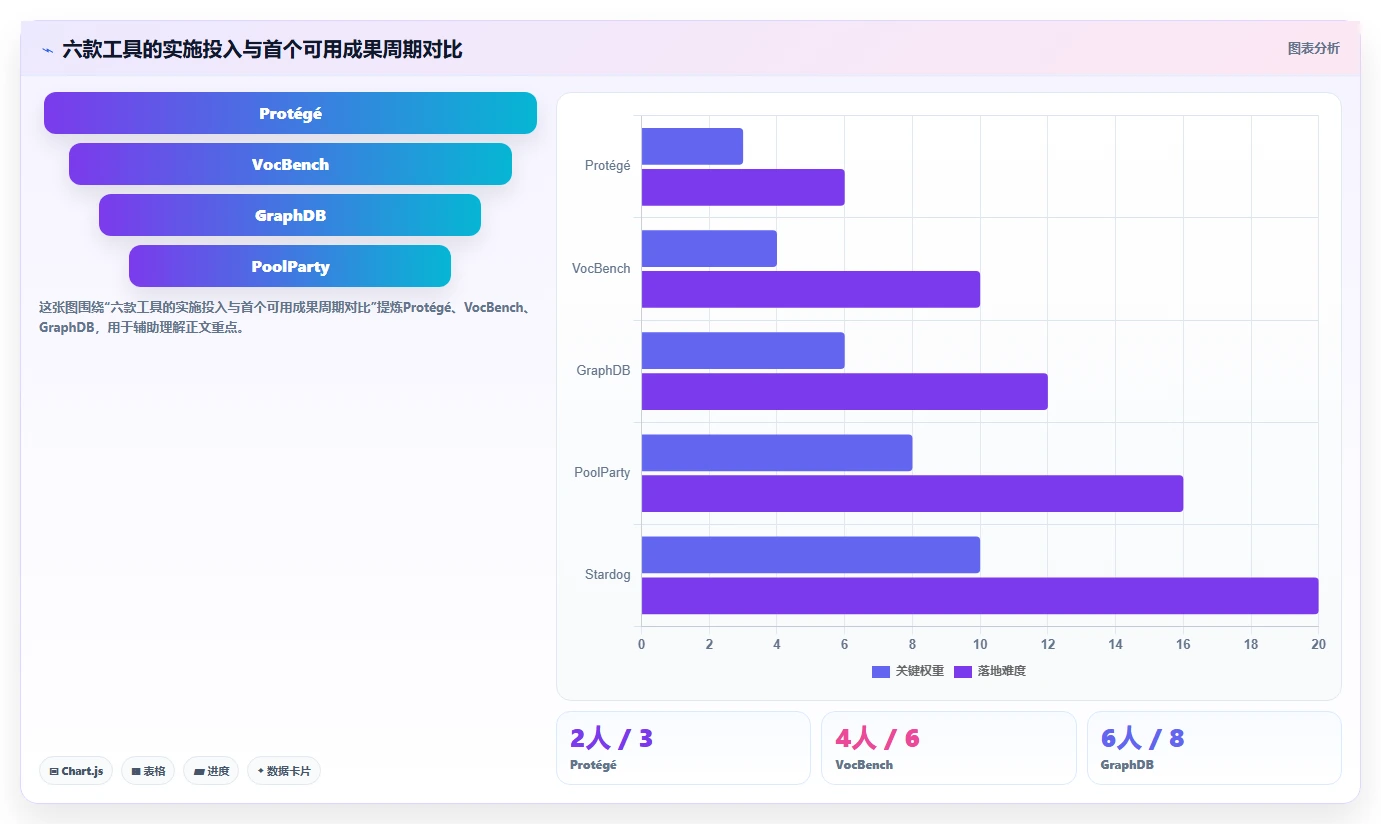The height and width of the screenshot is (824, 1381).
Task: Click the VocBench y-axis label
Action: click(x=601, y=268)
